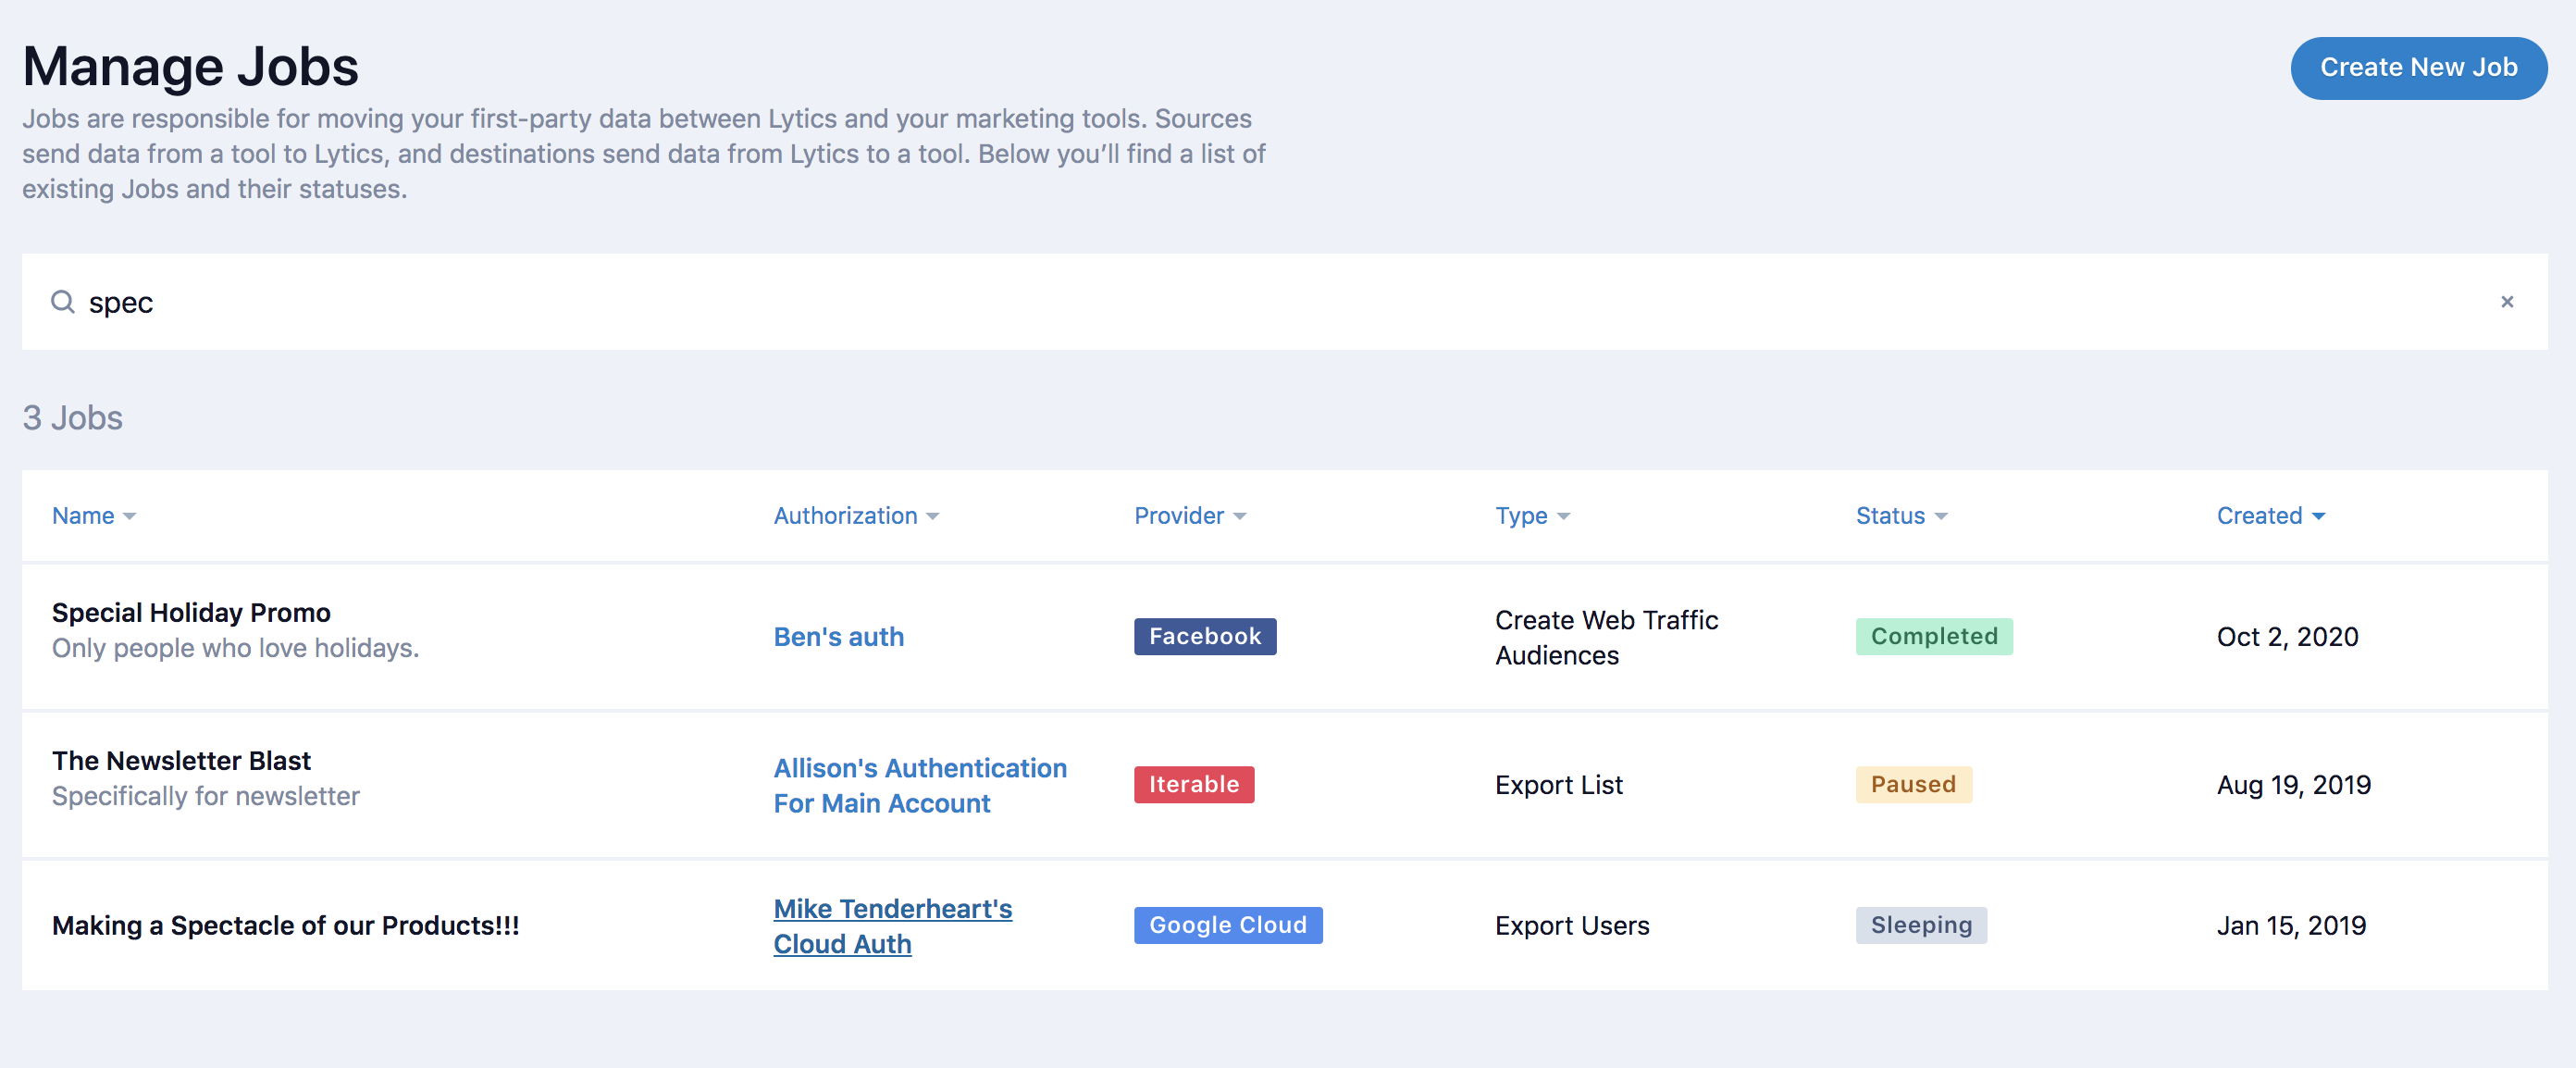Image resolution: width=2576 pixels, height=1068 pixels.
Task: Click the Google Cloud provider badge
Action: 1227,926
